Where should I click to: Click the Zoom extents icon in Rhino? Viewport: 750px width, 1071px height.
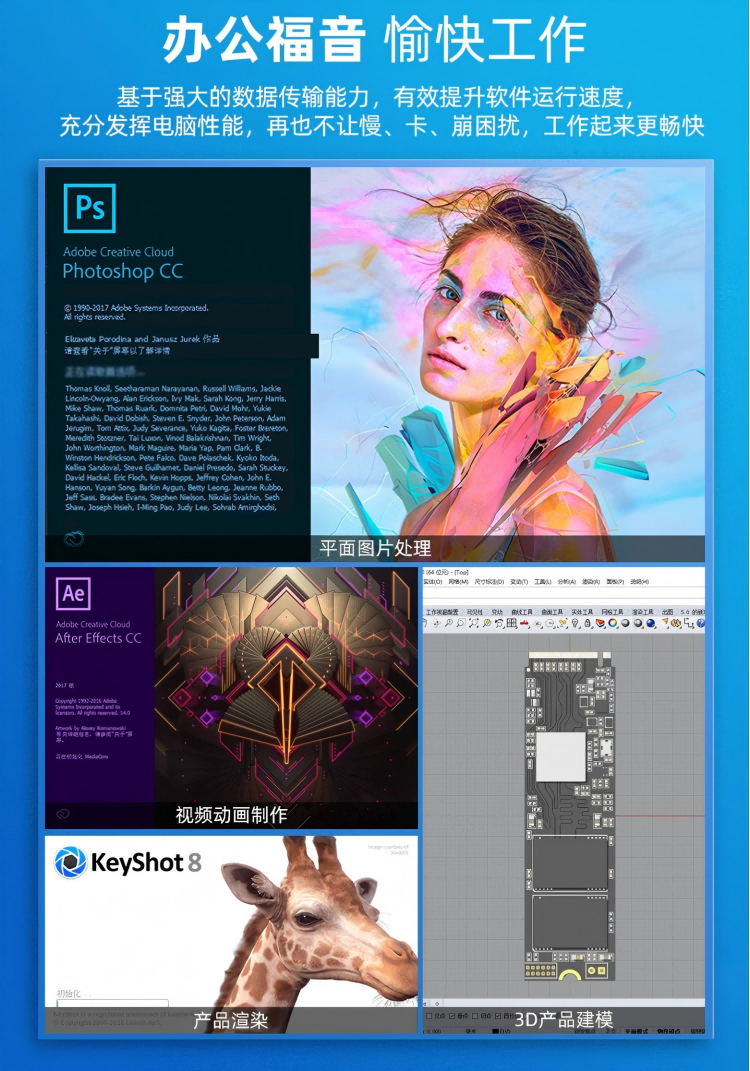tap(473, 623)
